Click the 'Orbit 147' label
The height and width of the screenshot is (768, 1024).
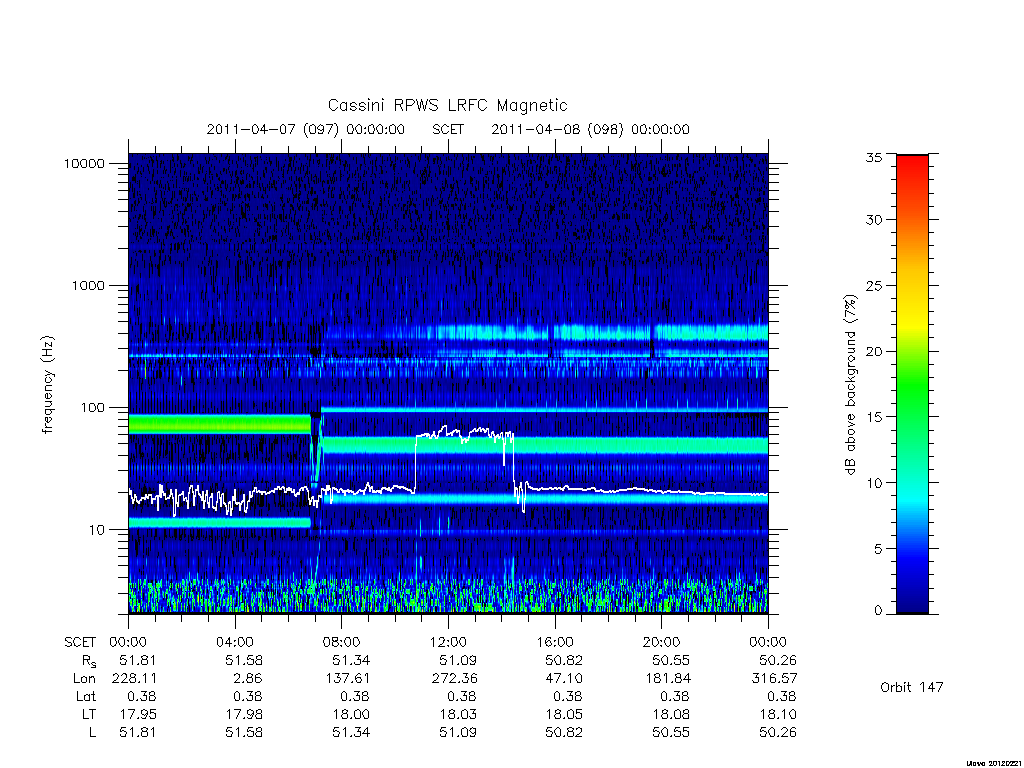point(912,687)
